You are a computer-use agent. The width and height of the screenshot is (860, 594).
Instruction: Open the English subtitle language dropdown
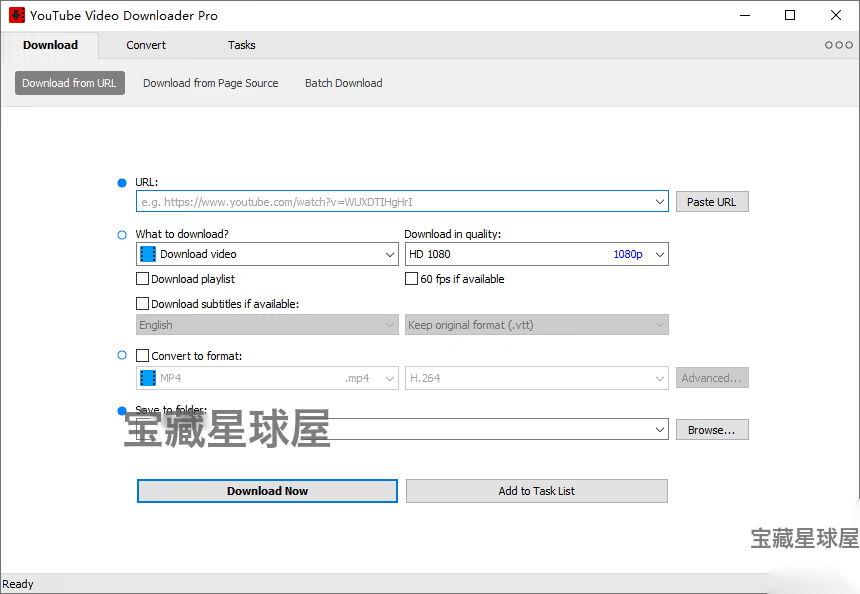267,325
